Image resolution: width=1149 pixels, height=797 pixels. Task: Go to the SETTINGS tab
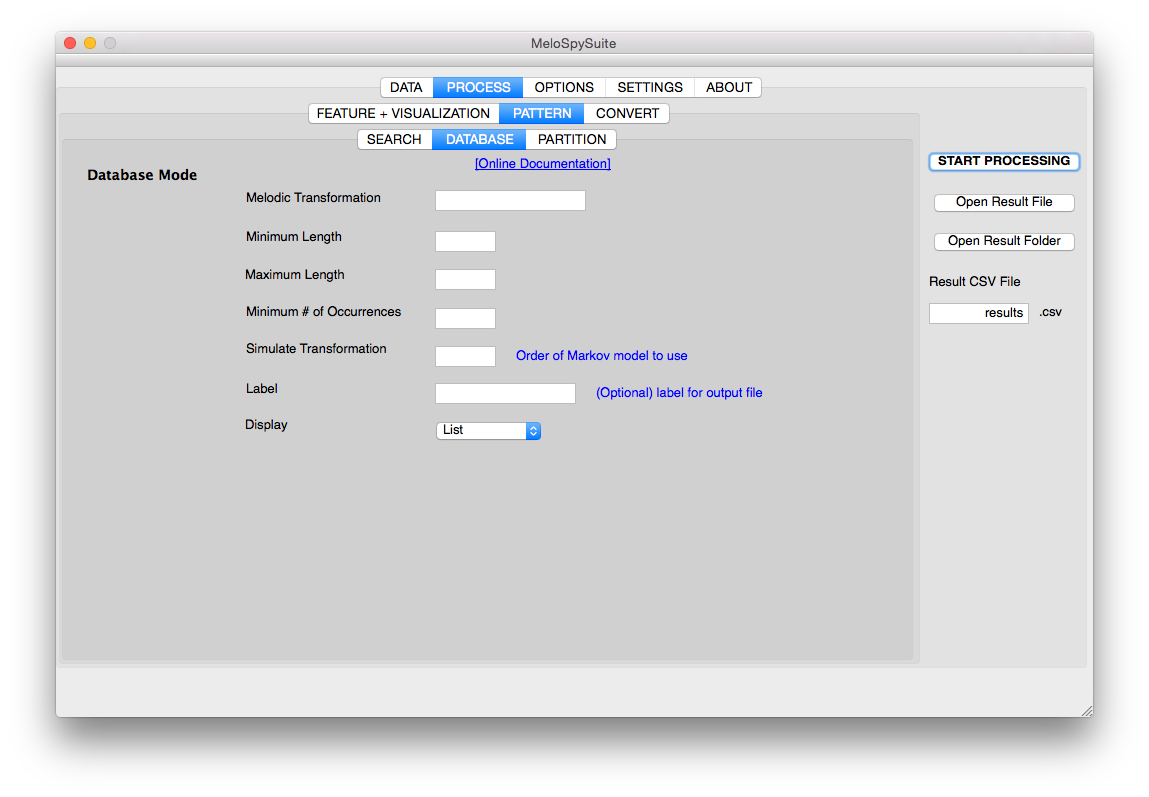650,87
